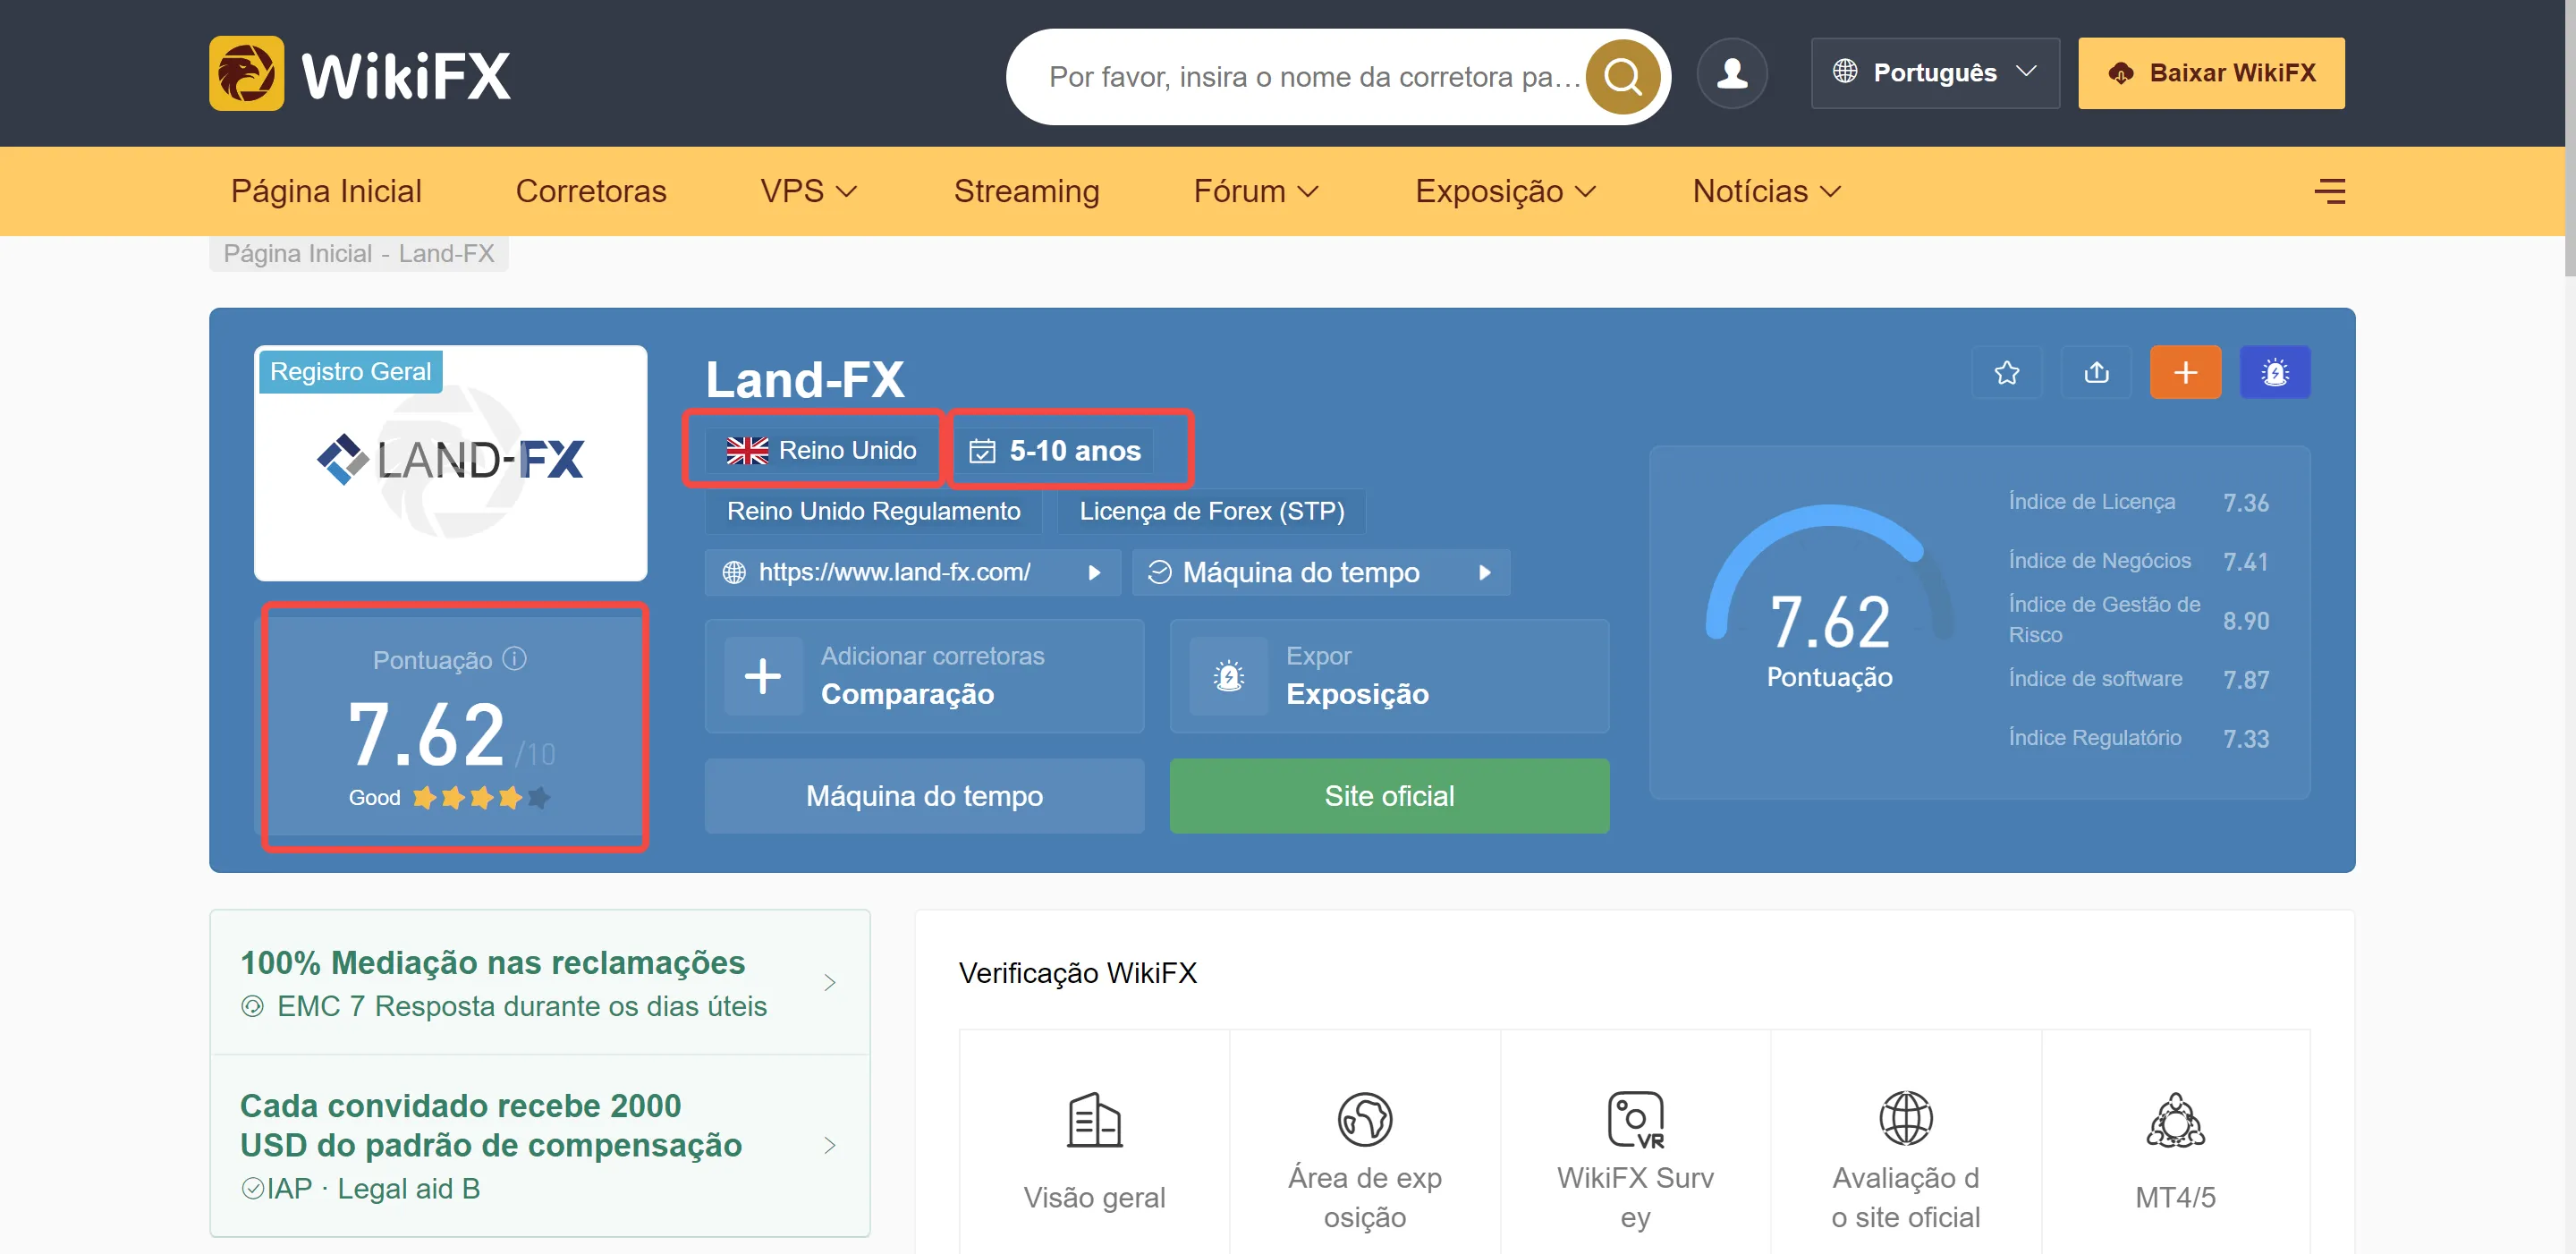
Task: Click the Land-FX broker logo thumbnail
Action: click(450, 462)
